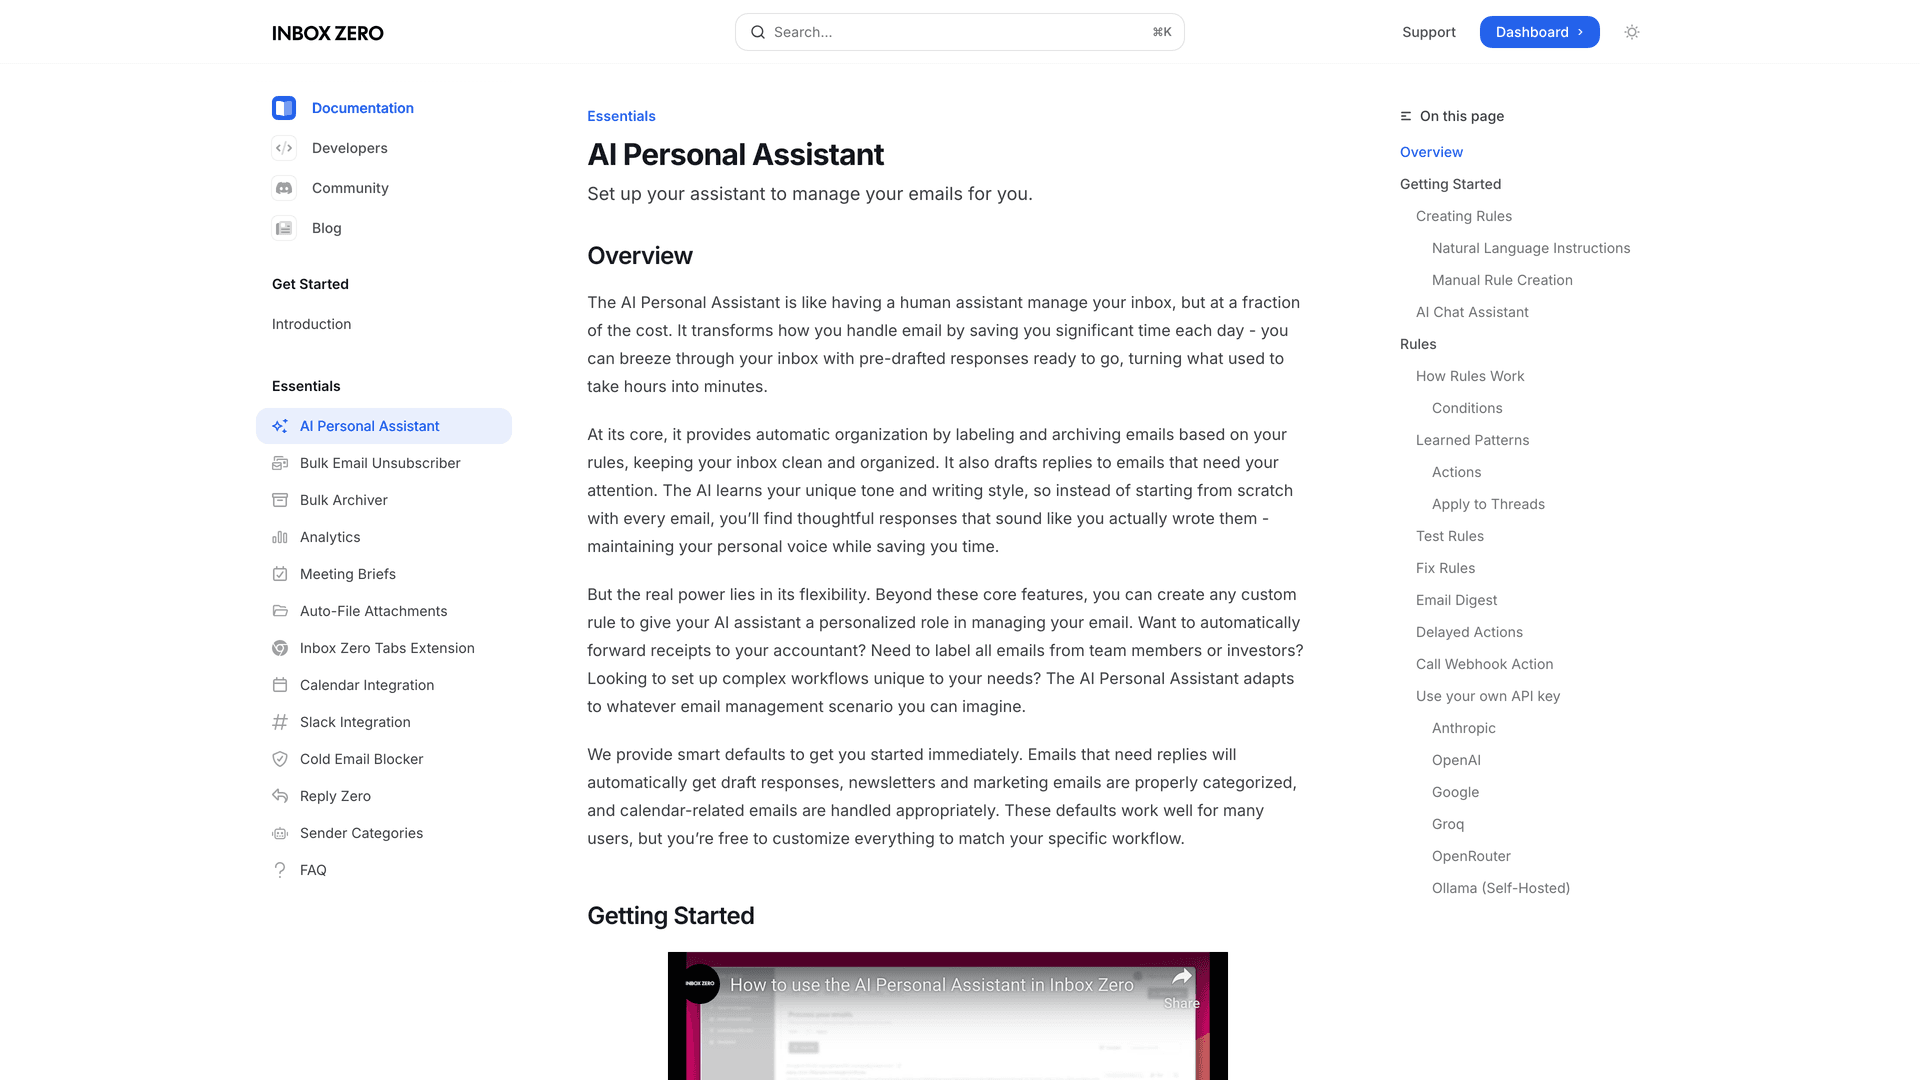Open the Calendar Integration icon
Viewport: 1920px width, 1080px height.
281,685
